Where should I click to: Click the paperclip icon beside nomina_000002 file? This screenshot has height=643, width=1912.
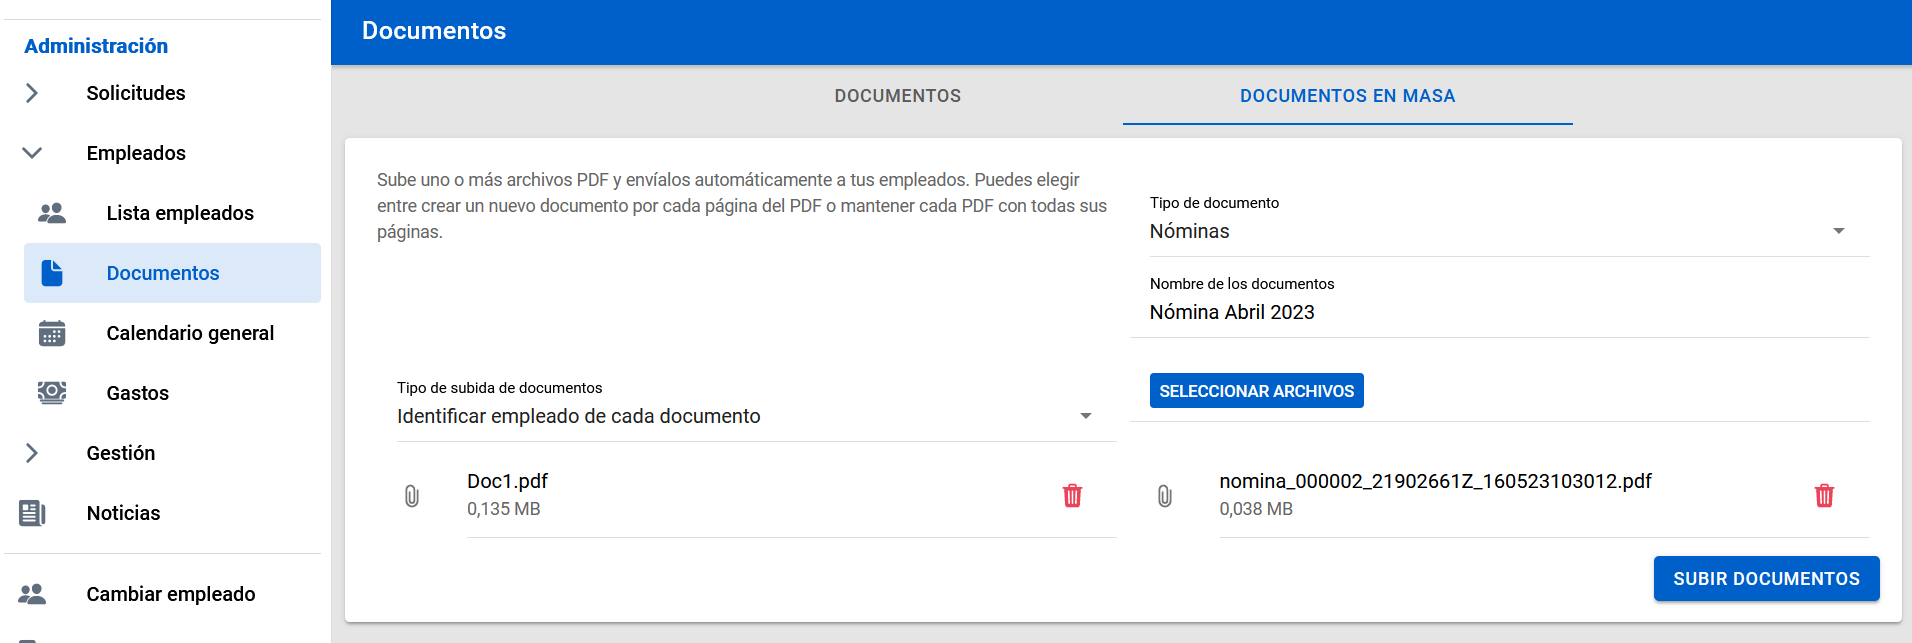(x=1165, y=496)
